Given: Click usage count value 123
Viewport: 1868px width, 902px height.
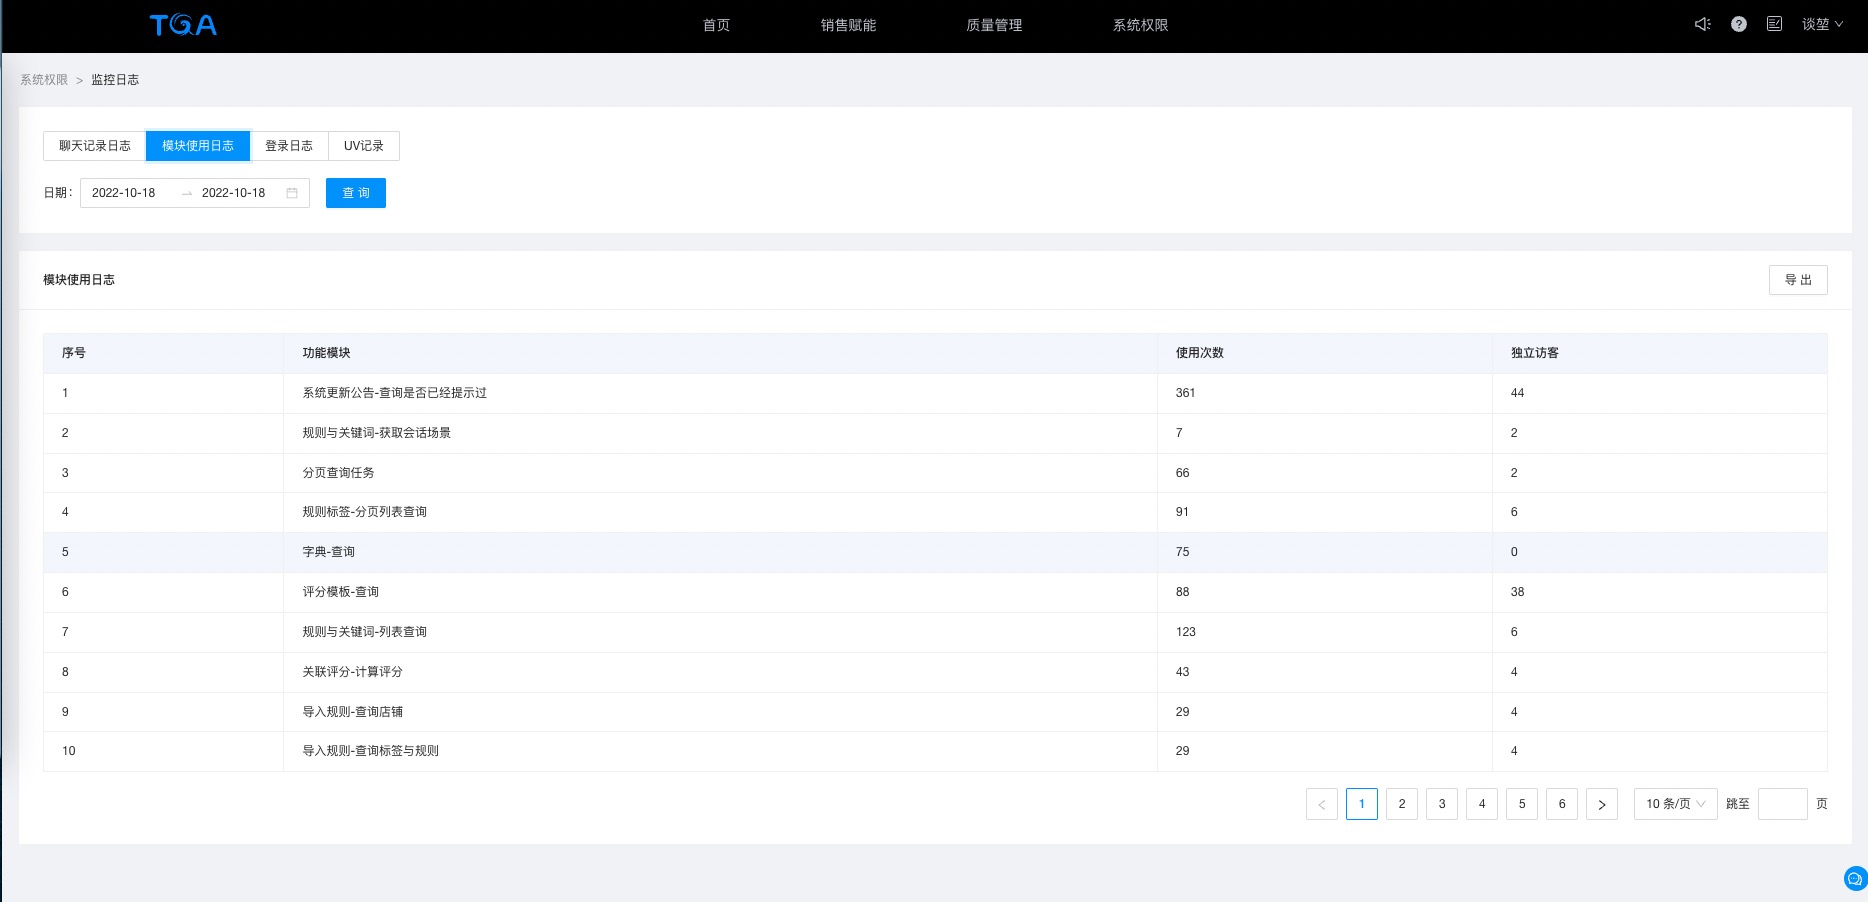Looking at the screenshot, I should coord(1185,632).
